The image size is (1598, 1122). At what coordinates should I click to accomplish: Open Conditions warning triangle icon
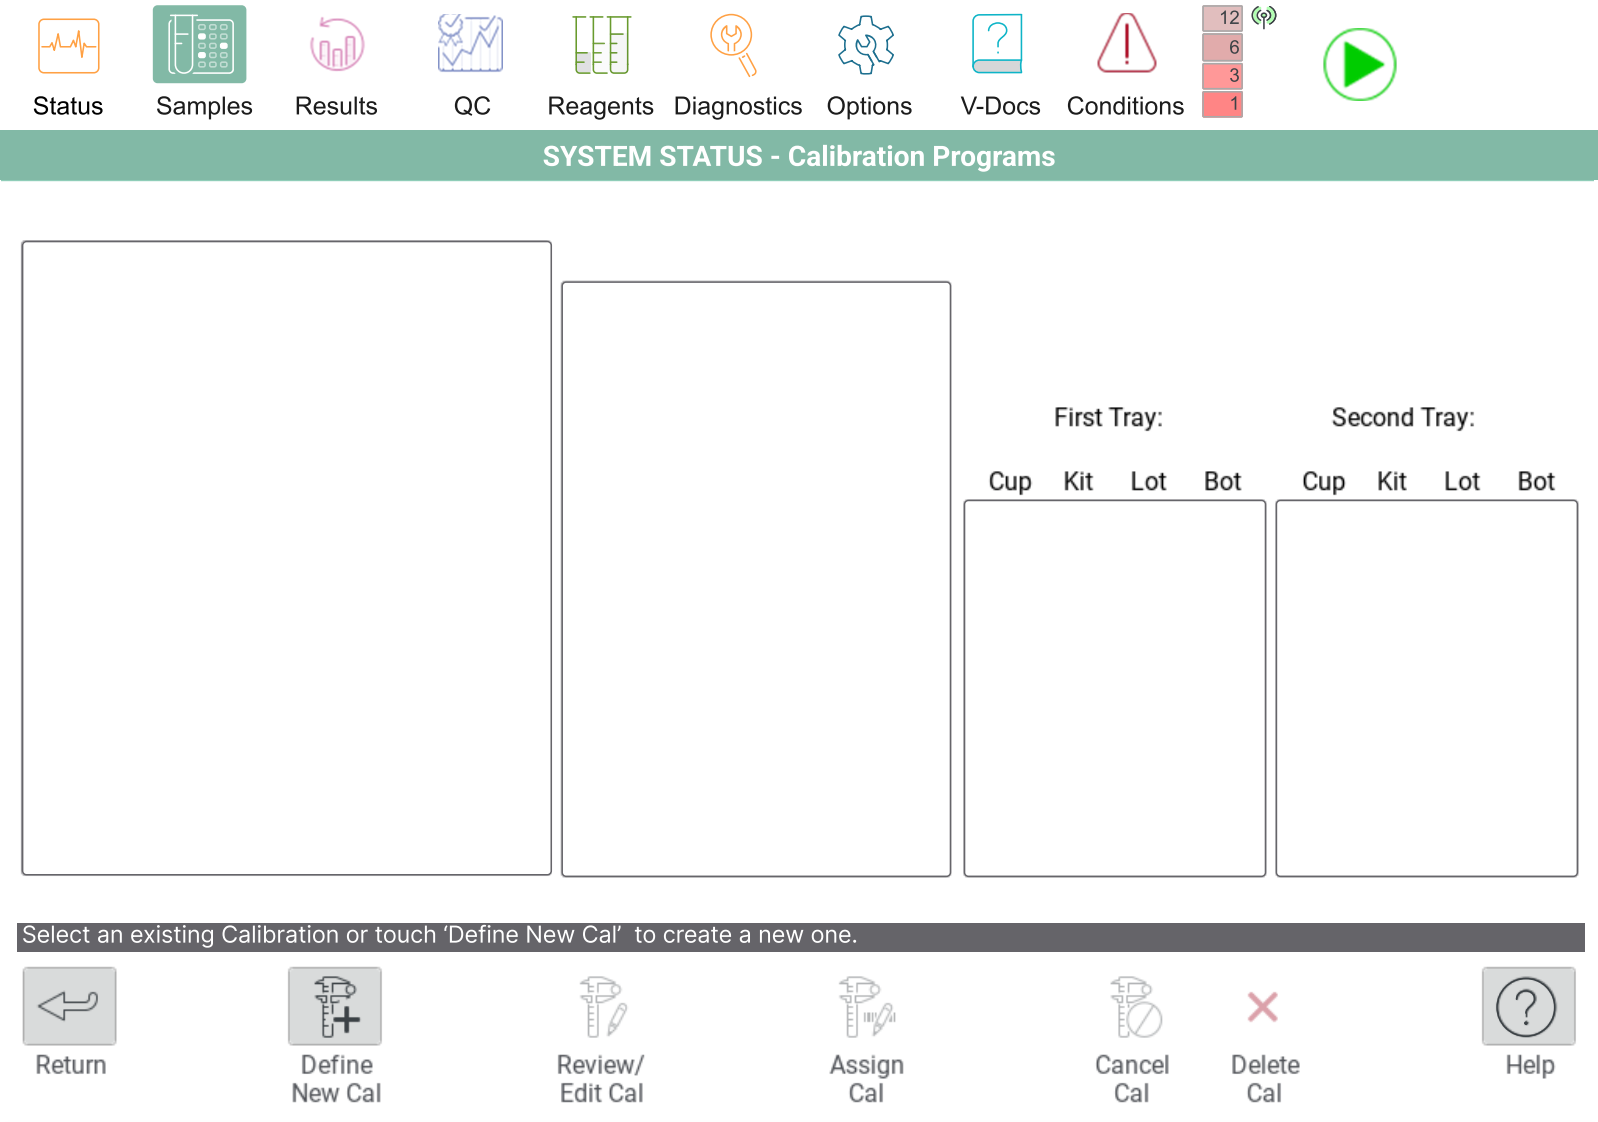pyautogui.click(x=1127, y=44)
